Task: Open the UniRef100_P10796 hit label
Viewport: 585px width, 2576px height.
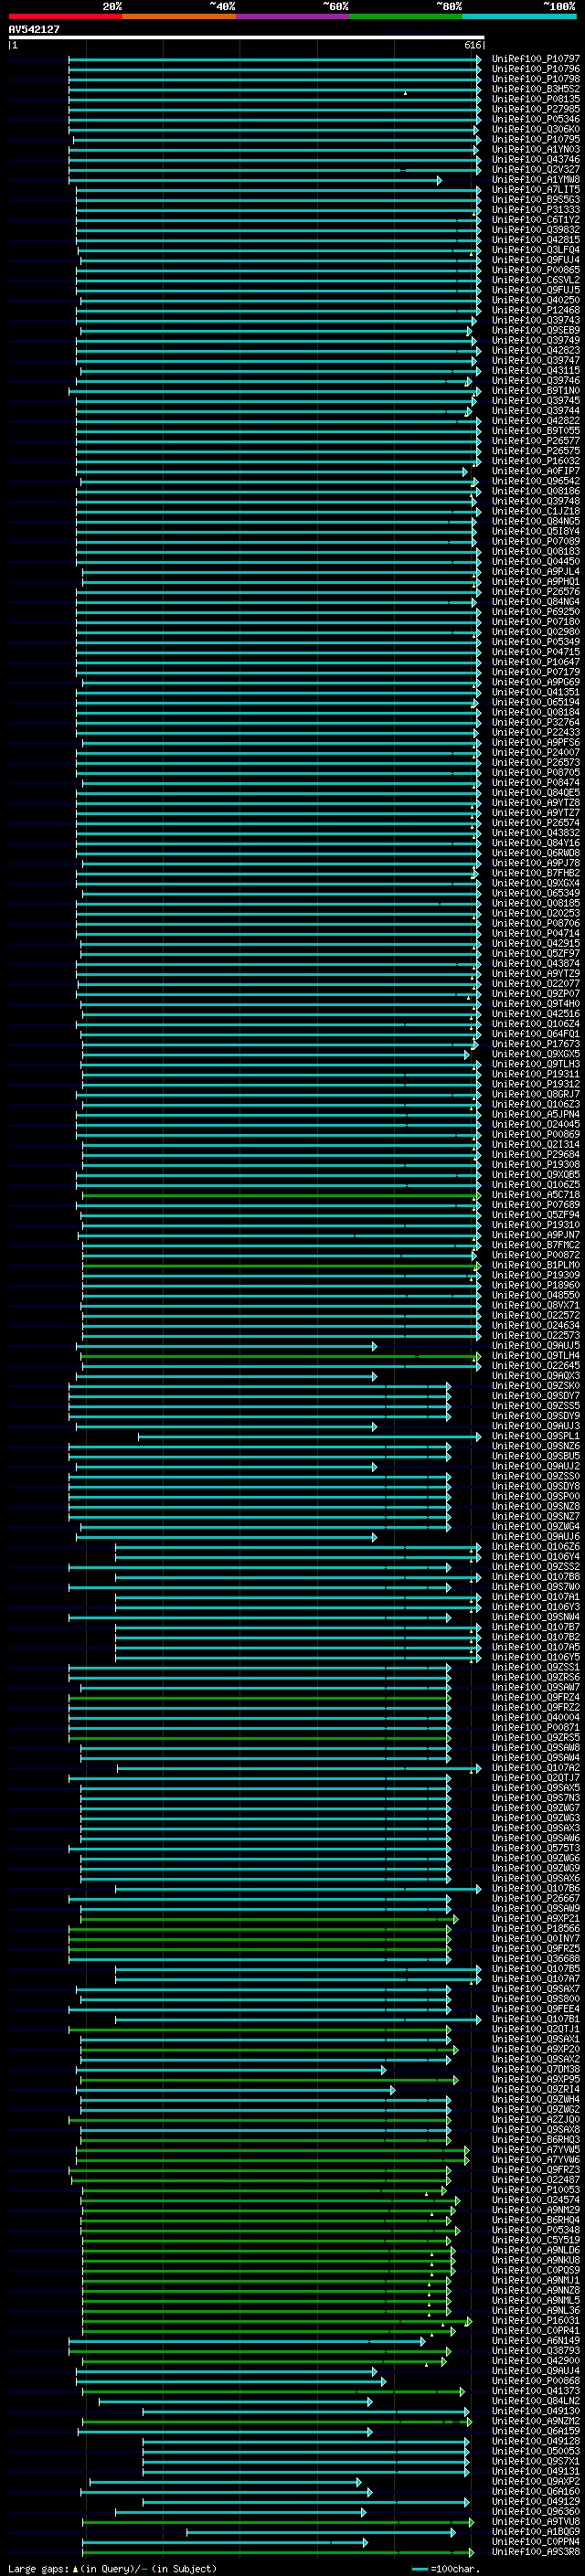Action: pos(536,69)
